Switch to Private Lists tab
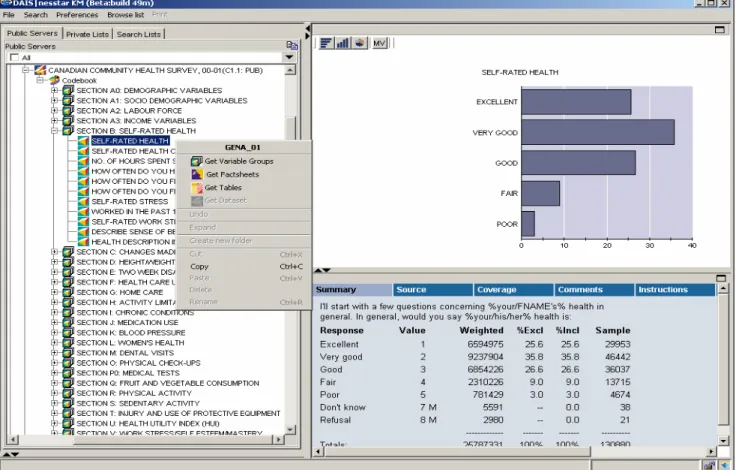This screenshot has height=470, width=736. tap(87, 34)
